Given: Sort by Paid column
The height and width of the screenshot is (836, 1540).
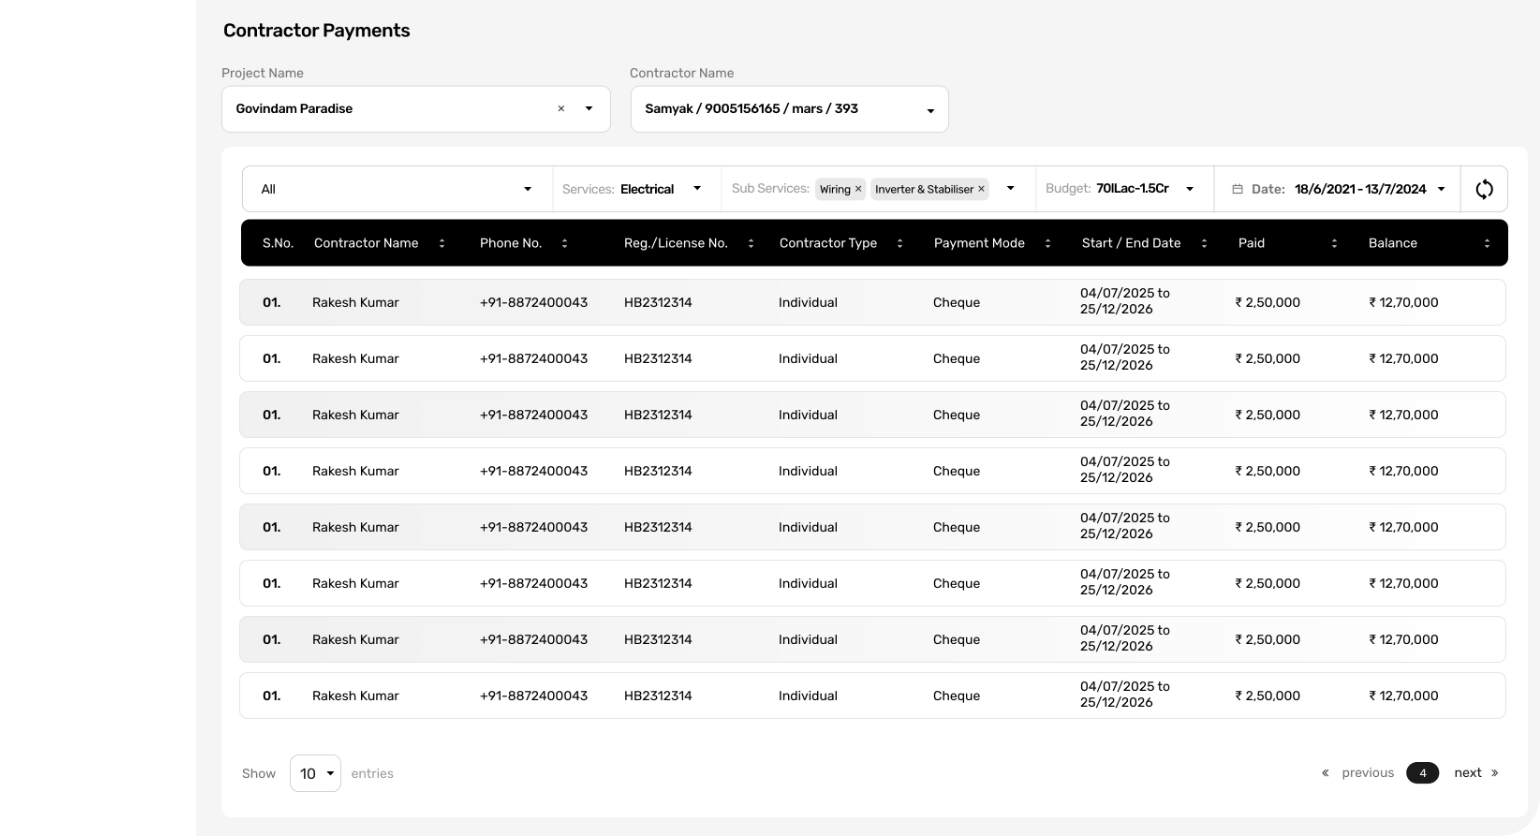Looking at the screenshot, I should 1334,243.
